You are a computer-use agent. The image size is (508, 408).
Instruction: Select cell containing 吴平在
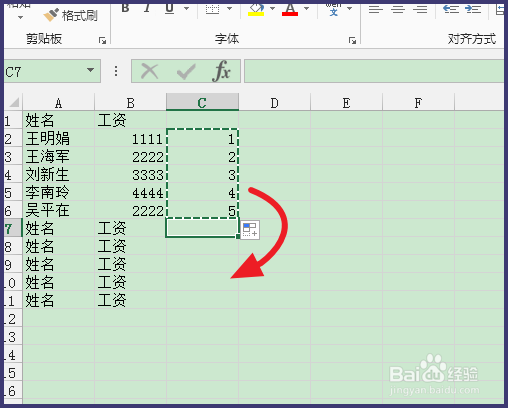(x=59, y=210)
